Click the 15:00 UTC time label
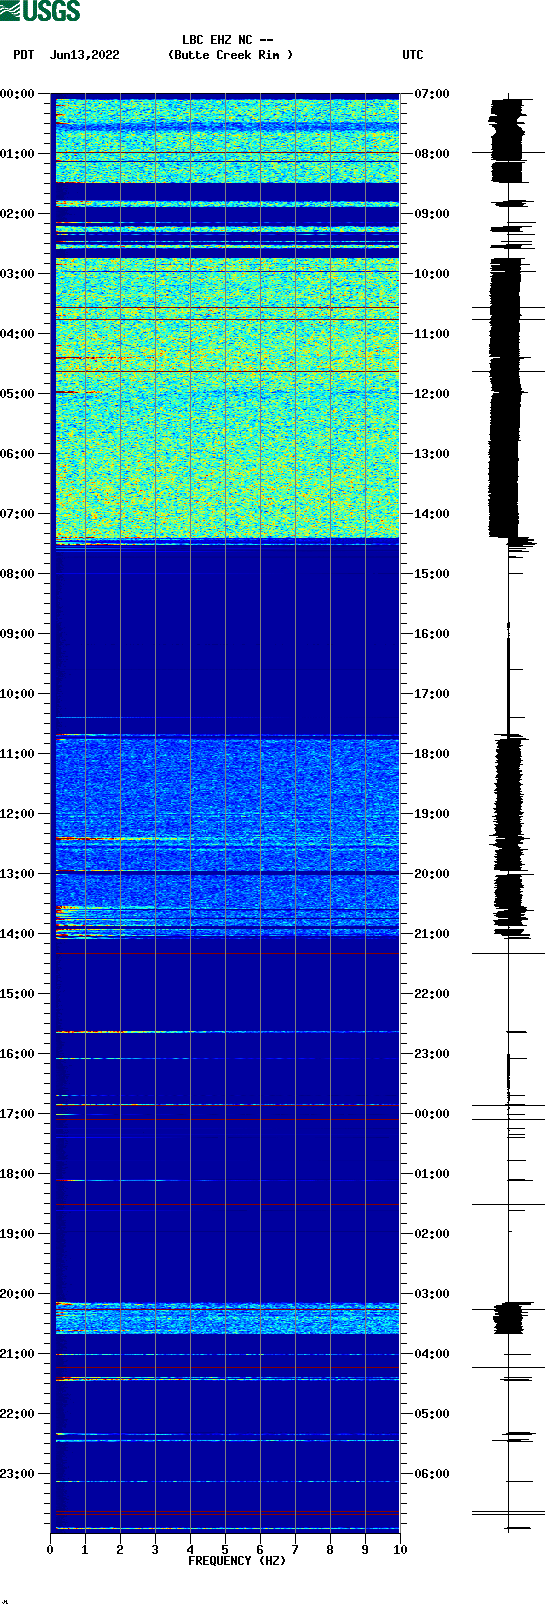Image resolution: width=552 pixels, height=1613 pixels. point(432,574)
